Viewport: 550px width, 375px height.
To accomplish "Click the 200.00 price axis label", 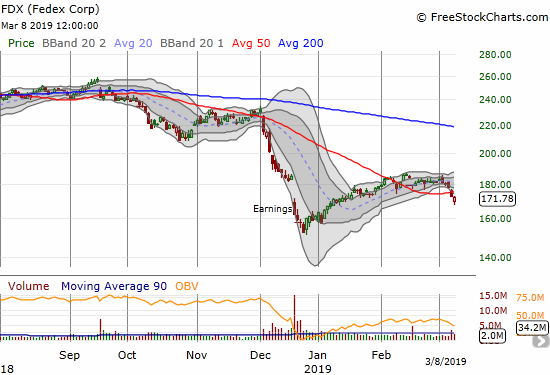I will (x=495, y=153).
